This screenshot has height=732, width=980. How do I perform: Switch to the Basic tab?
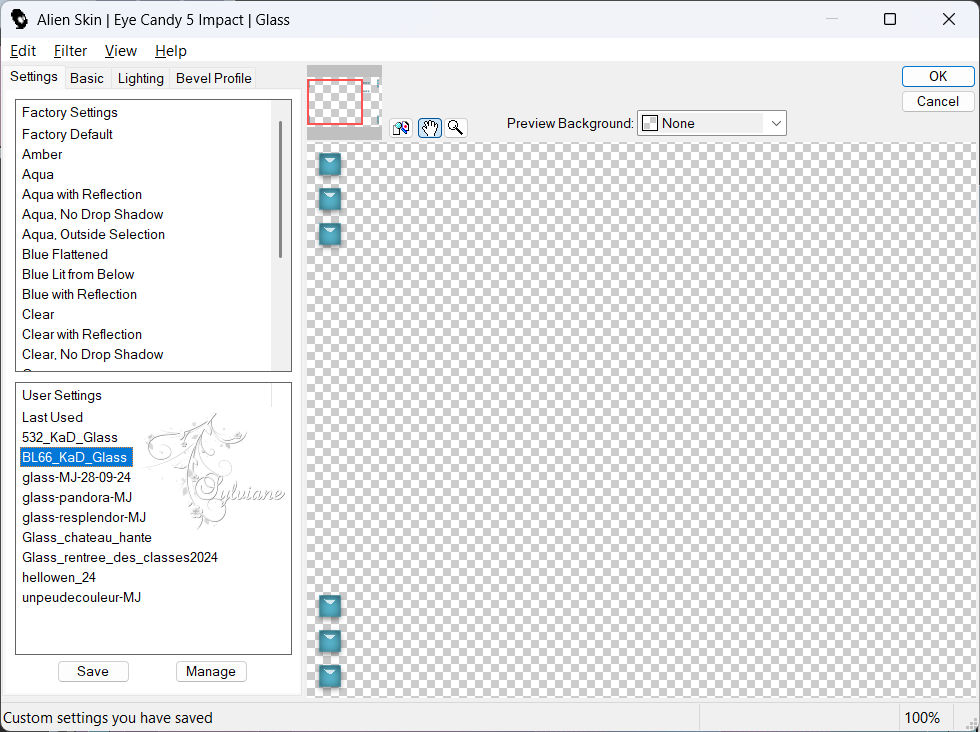coord(87,78)
